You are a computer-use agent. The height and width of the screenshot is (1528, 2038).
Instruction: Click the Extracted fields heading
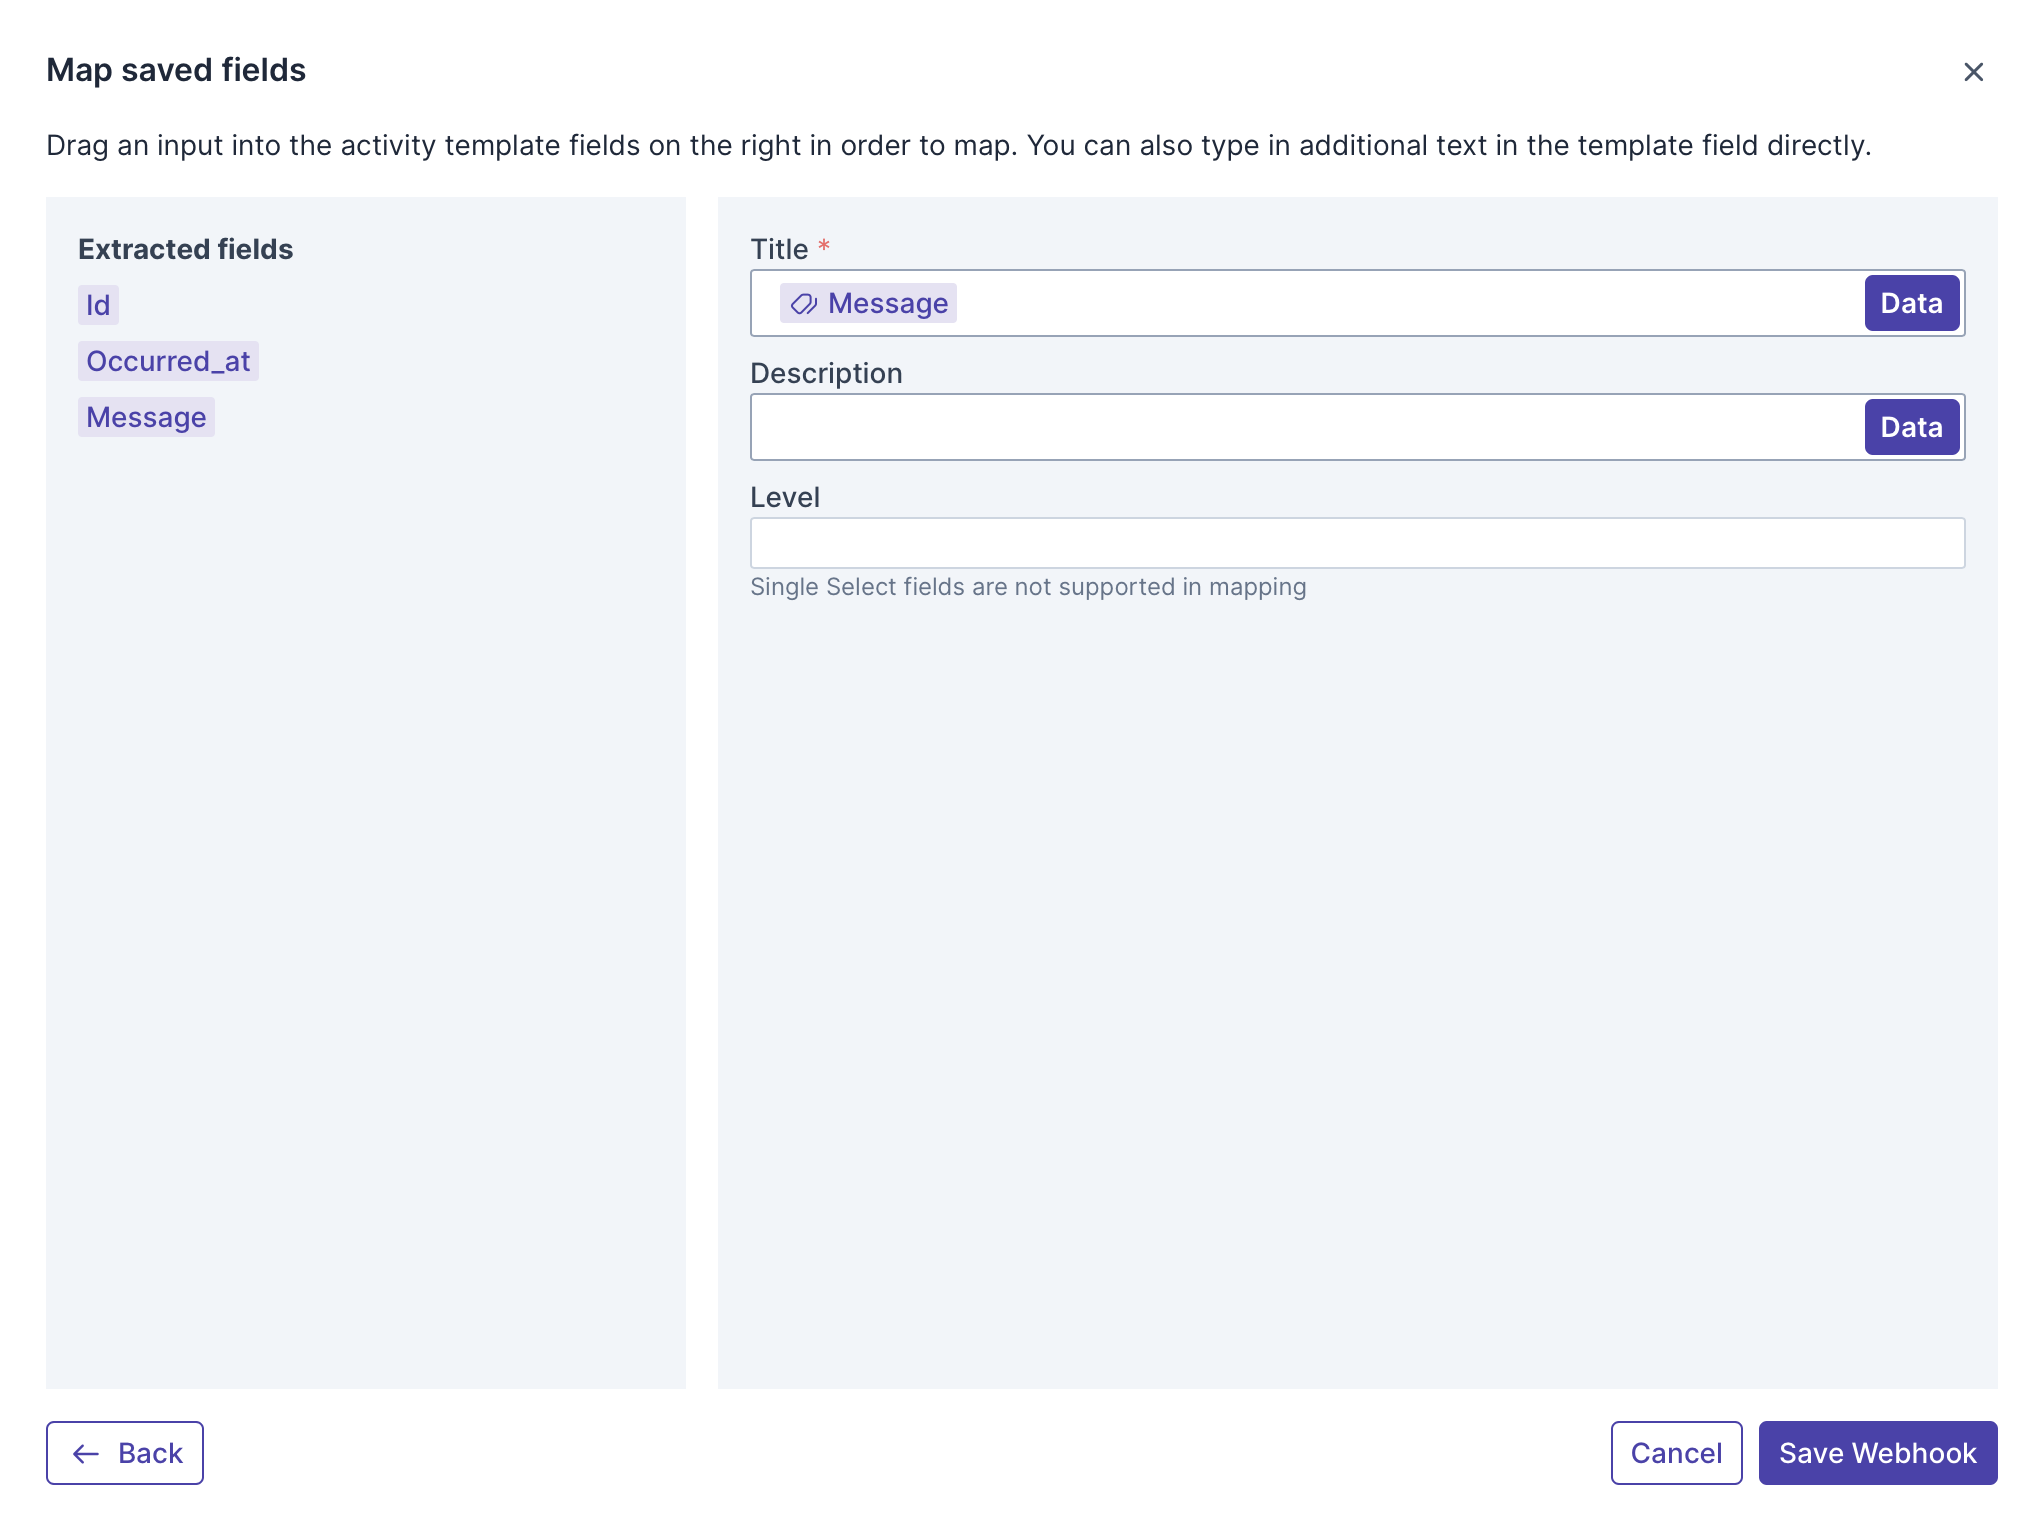(186, 250)
